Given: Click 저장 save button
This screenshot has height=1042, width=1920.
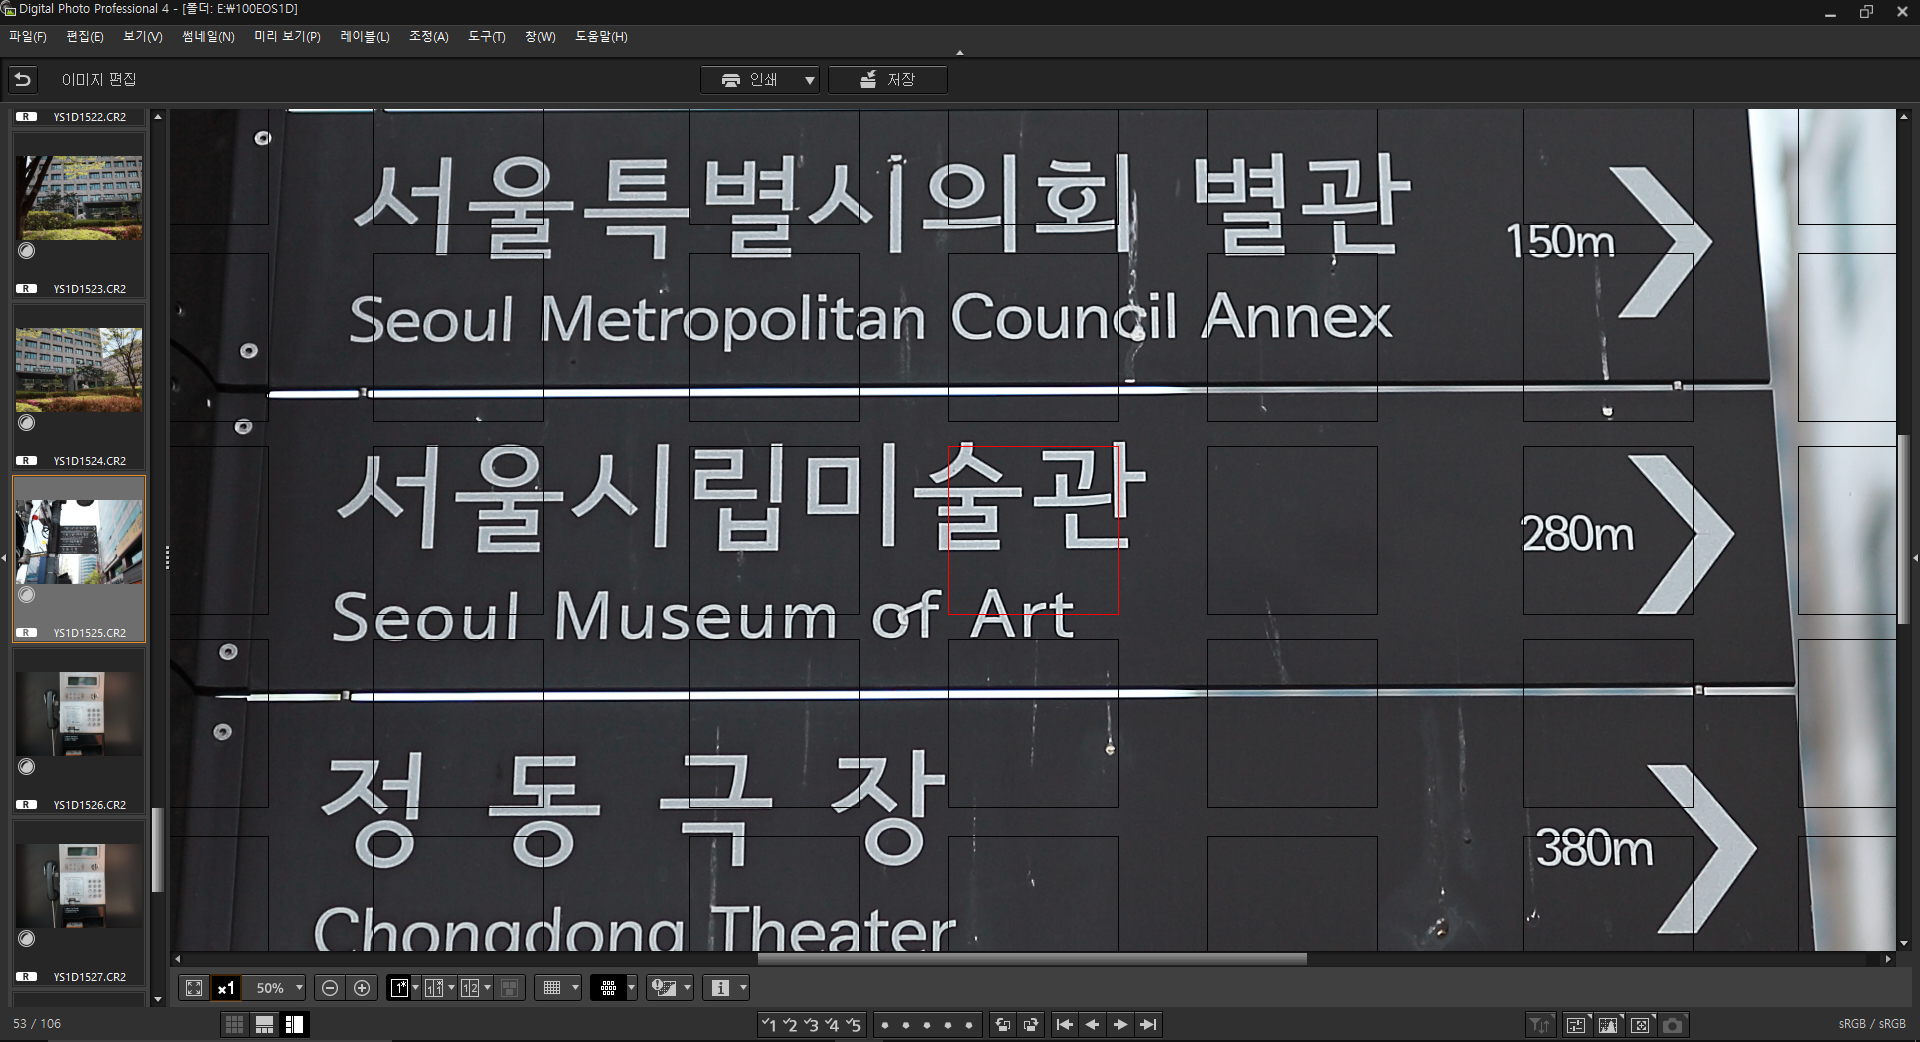Looking at the screenshot, I should pos(888,80).
